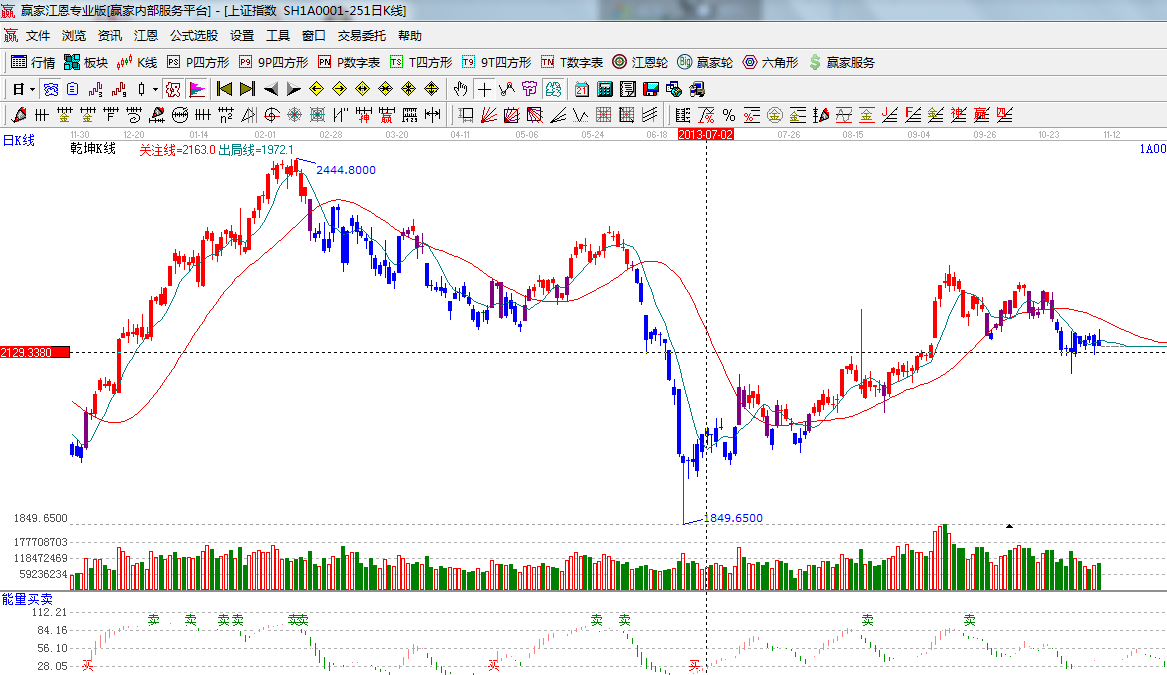Click the percent sign tool icon
This screenshot has height=675, width=1167.
[x=729, y=115]
